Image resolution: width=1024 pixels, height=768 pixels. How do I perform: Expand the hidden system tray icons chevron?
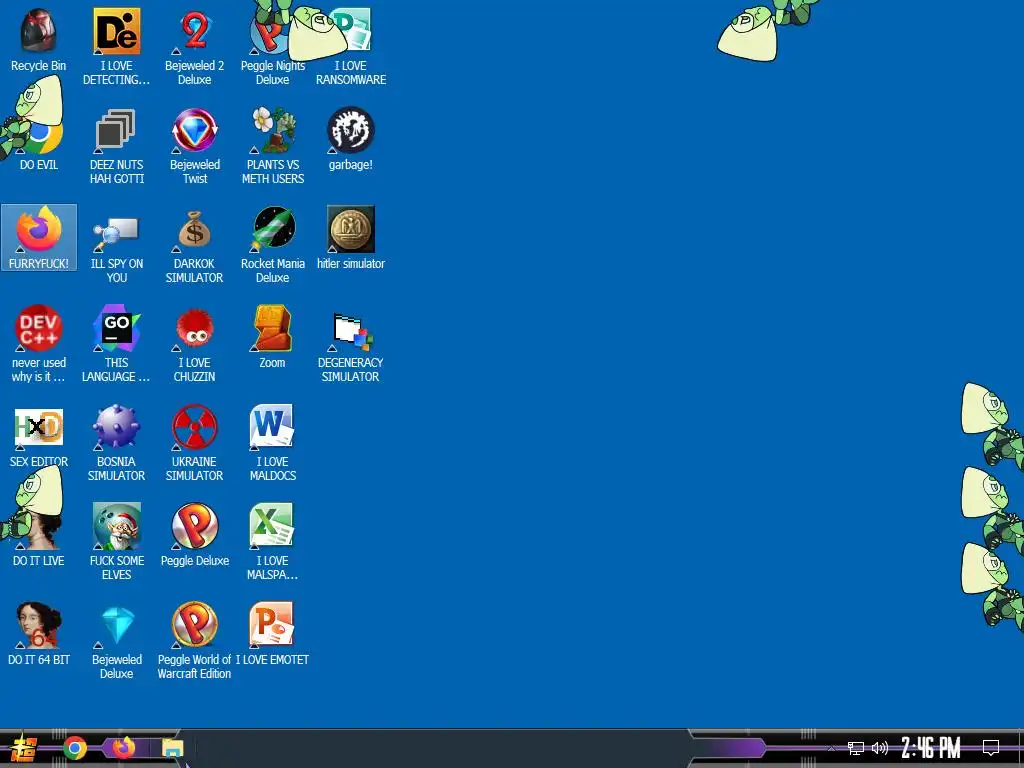point(831,748)
